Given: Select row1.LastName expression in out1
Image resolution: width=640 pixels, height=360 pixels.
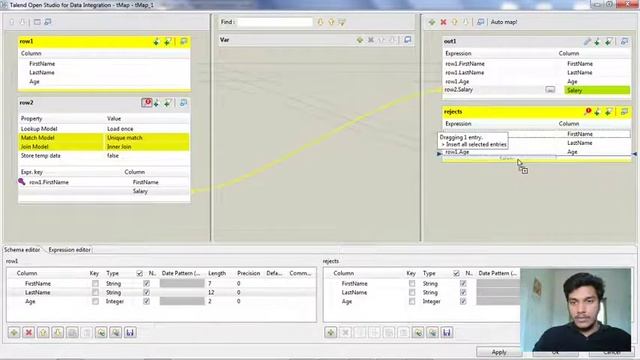Looking at the screenshot, I should 464,73.
